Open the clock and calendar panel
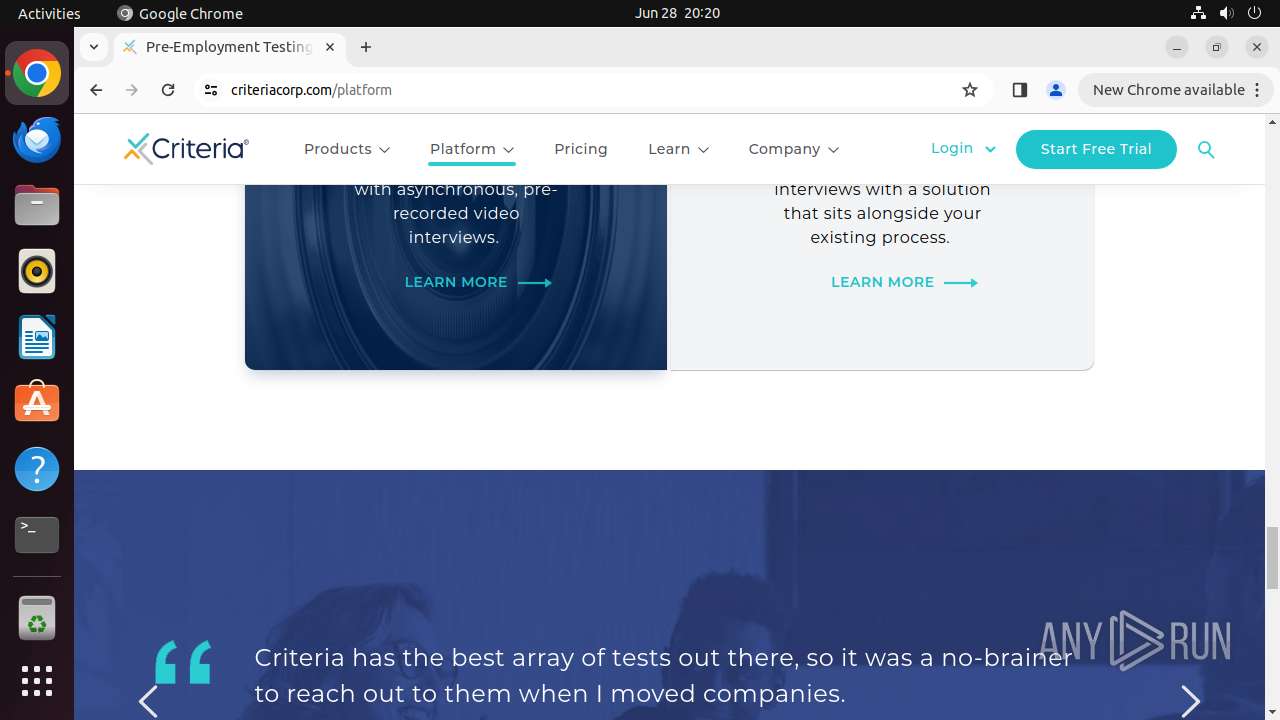1280x720 pixels. (x=677, y=13)
